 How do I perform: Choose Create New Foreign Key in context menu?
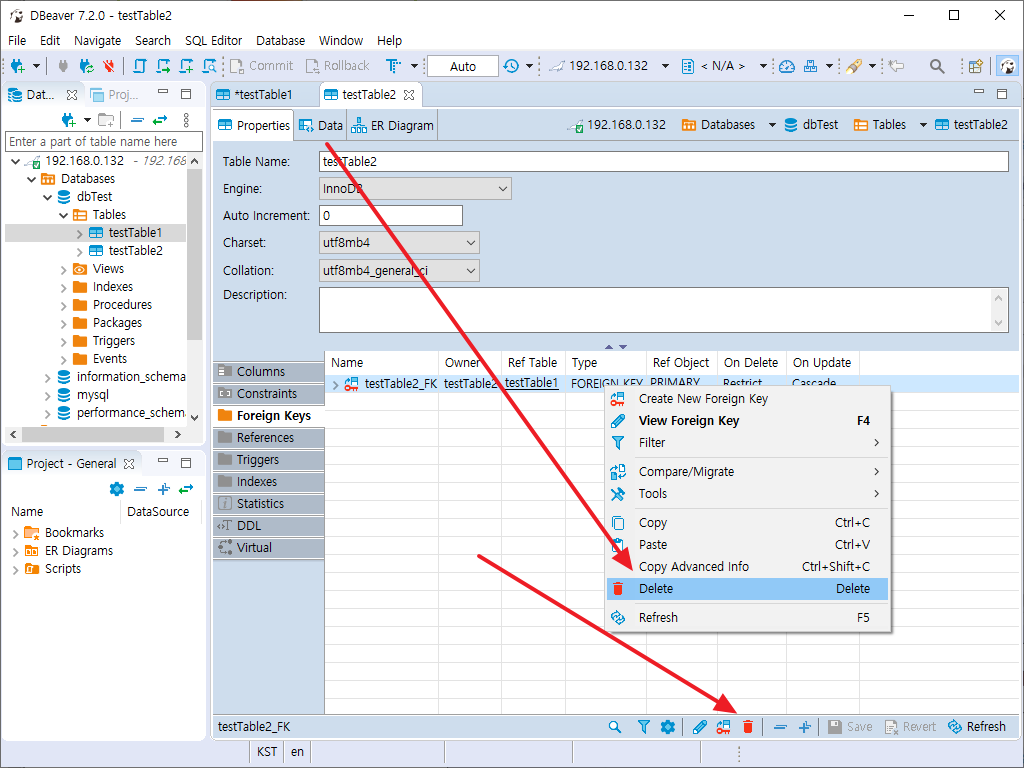747,399
